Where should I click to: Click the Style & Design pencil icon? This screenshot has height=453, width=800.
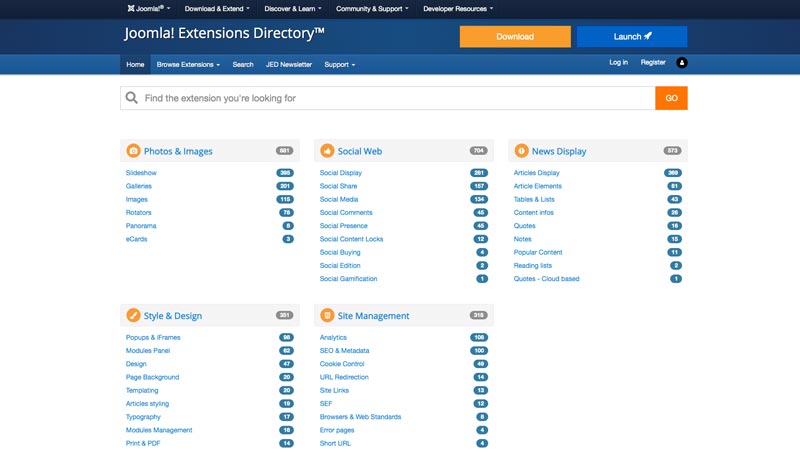133,315
